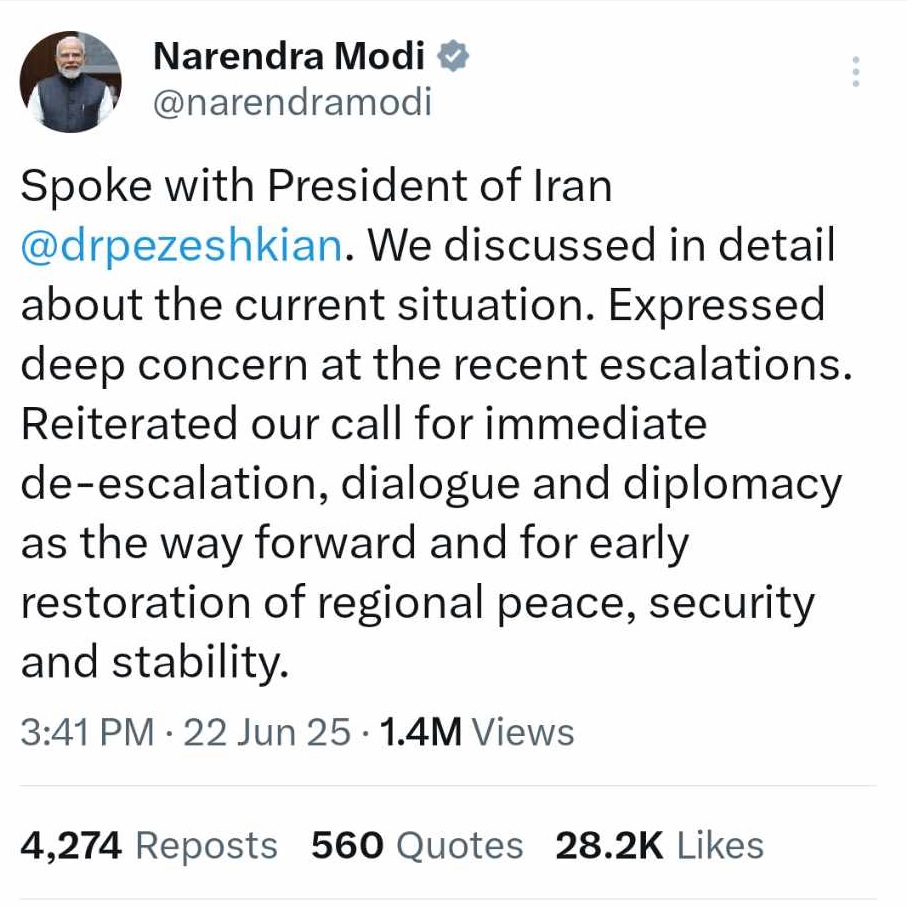Open the three-dot more options menu

coord(856,72)
